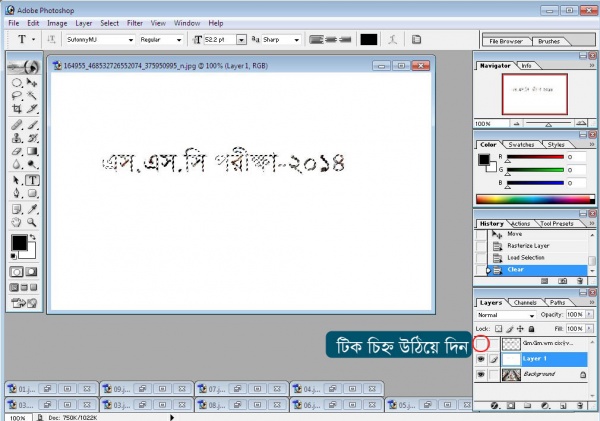The width and height of the screenshot is (600, 421).
Task: Toggle lock position in Layers panel
Action: point(520,329)
